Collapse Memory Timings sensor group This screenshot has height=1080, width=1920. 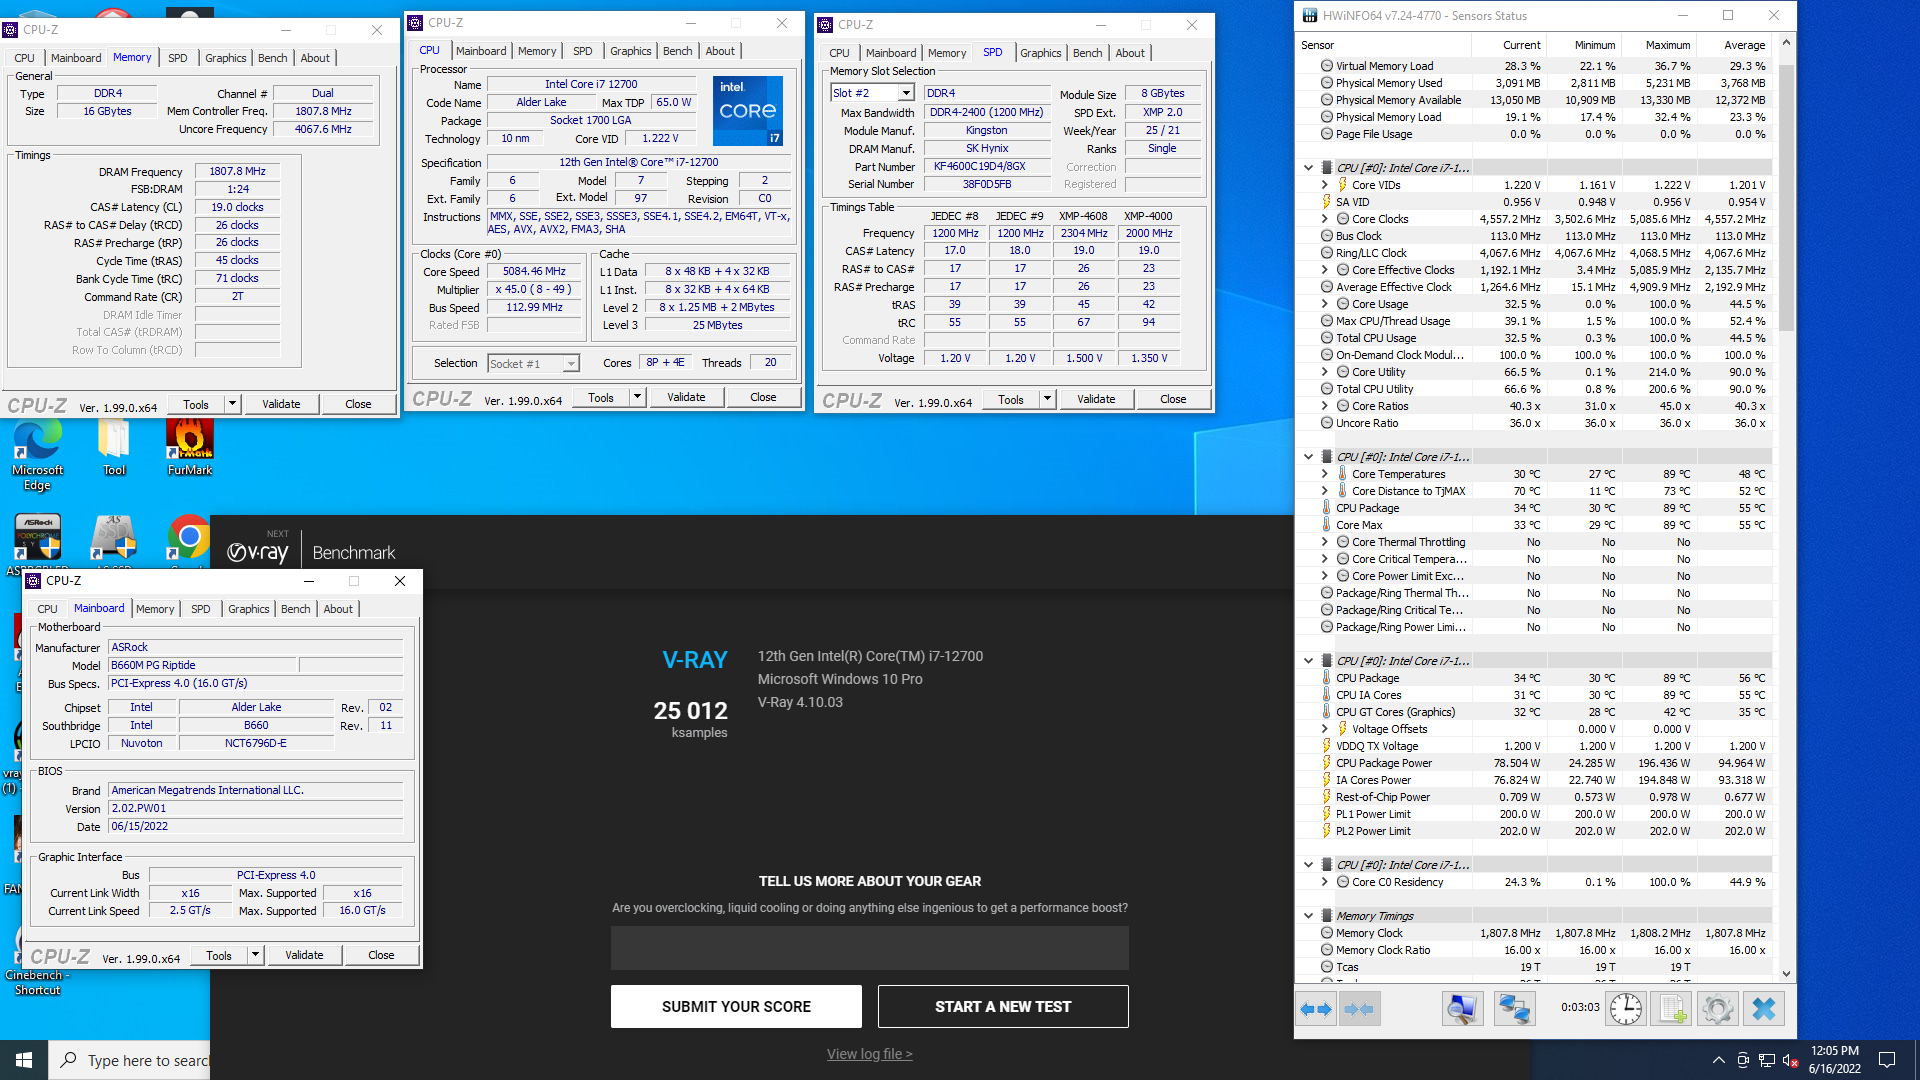click(x=1308, y=916)
